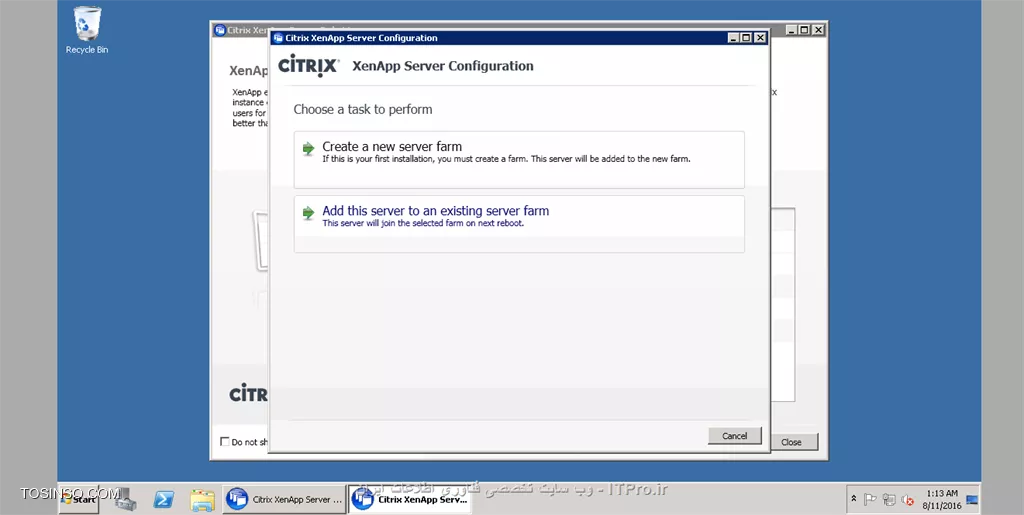Close XenApp Server Configuration via title bar X

pos(760,38)
